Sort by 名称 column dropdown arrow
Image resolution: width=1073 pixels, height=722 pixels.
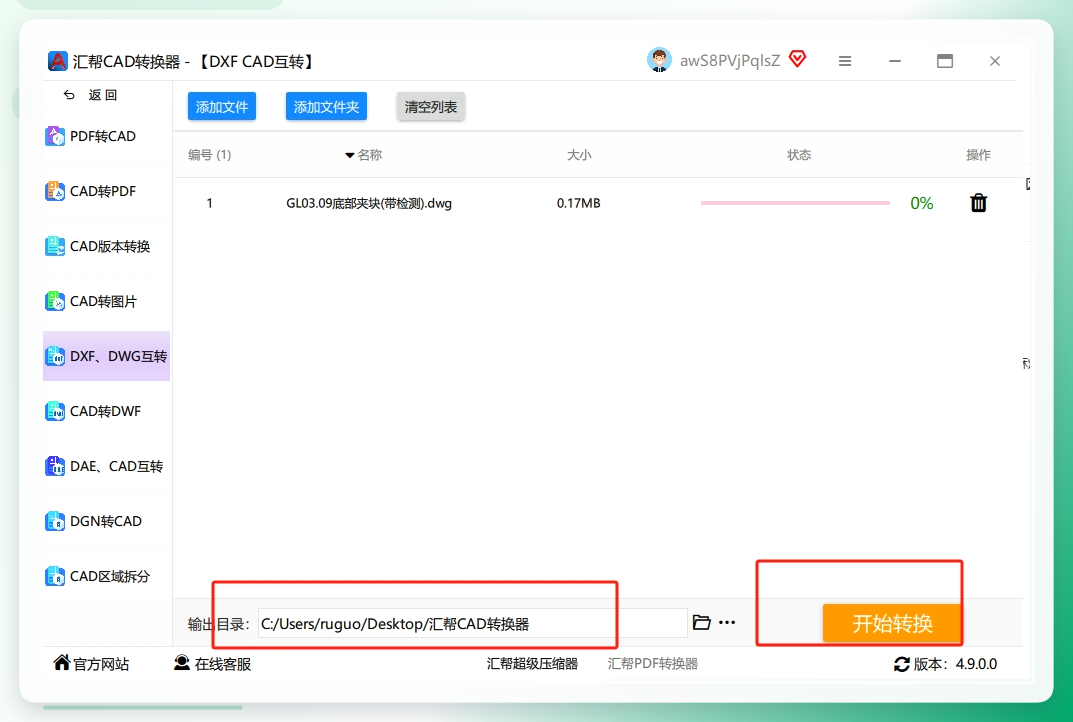click(350, 155)
